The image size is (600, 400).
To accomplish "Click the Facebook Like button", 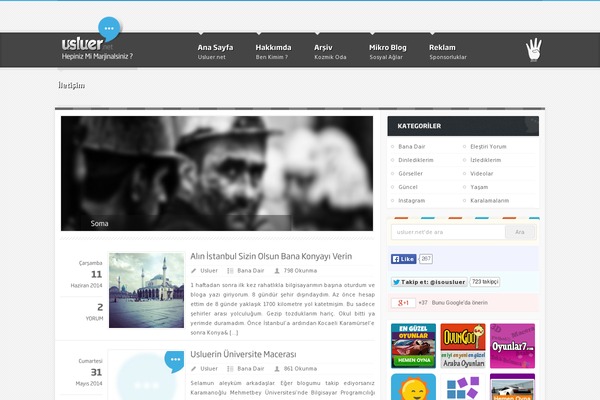I will pos(403,259).
